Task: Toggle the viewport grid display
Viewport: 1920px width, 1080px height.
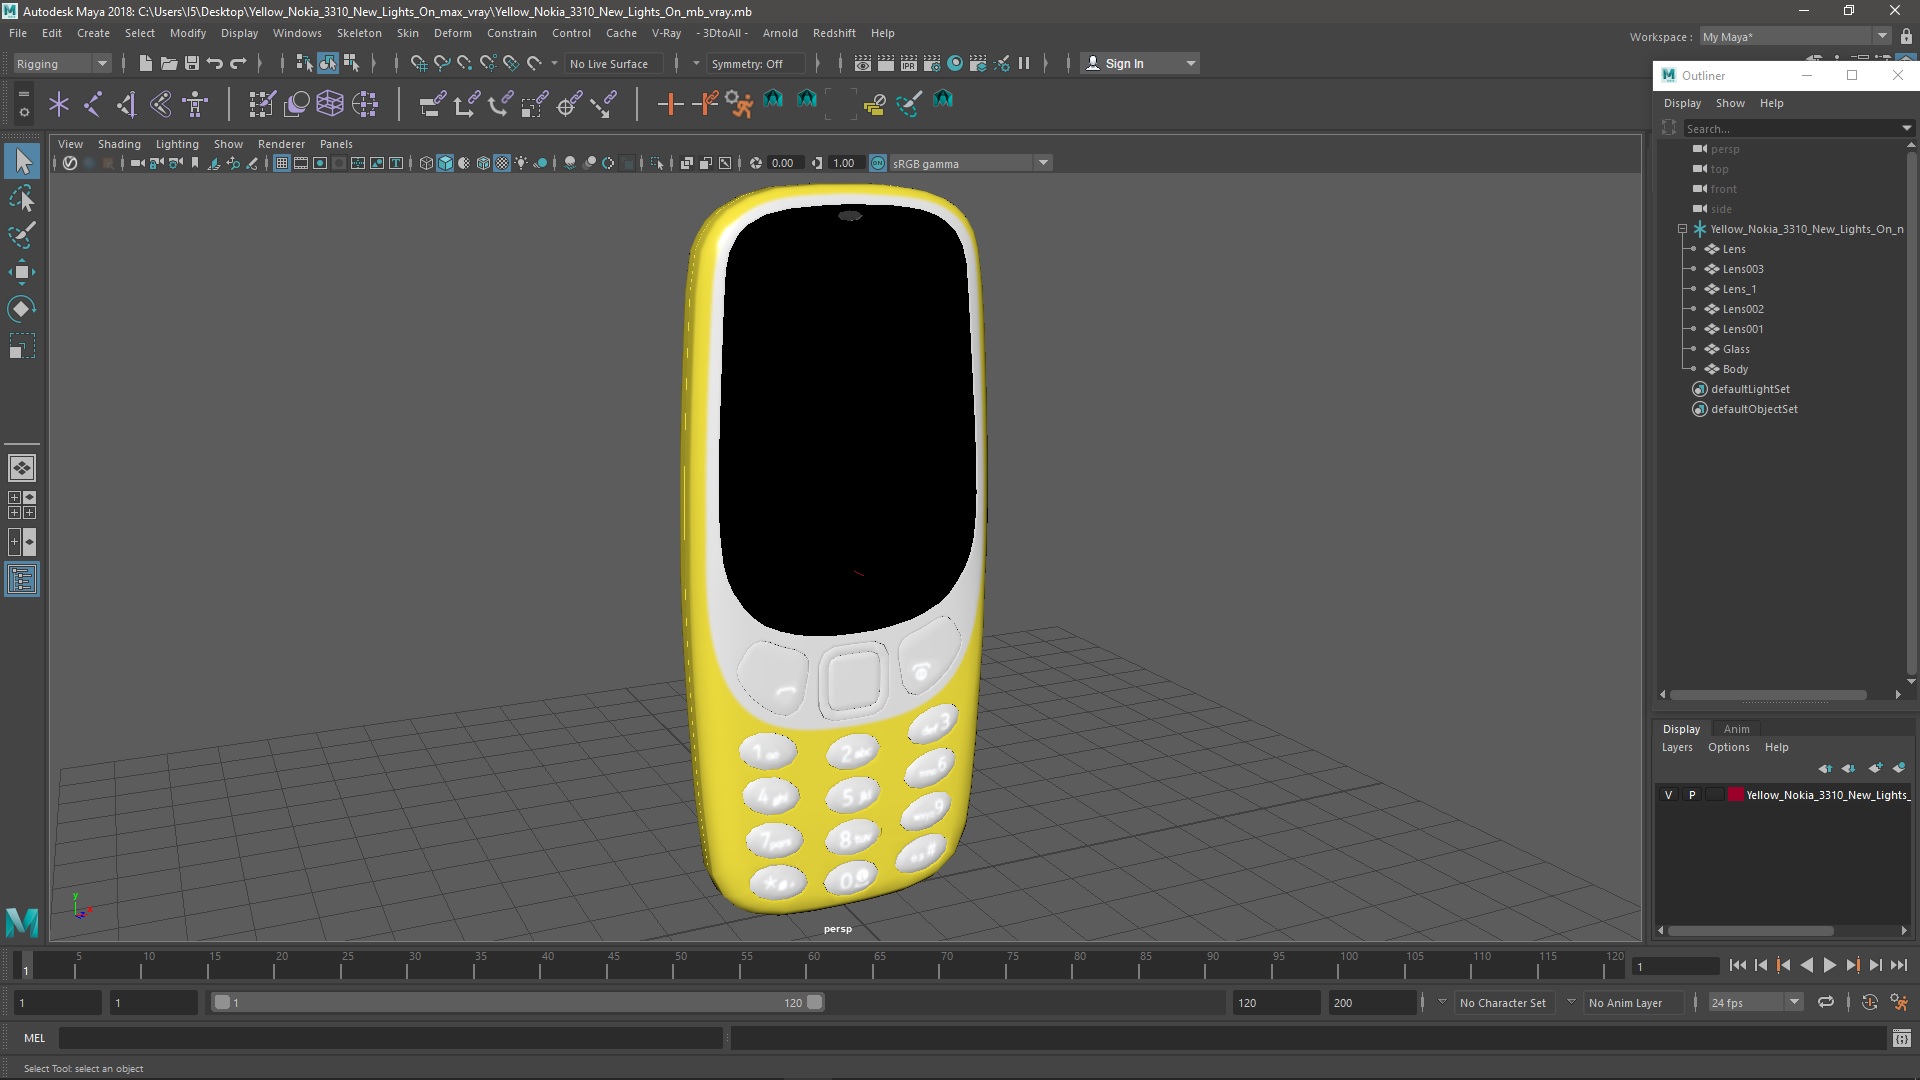Action: coord(282,163)
